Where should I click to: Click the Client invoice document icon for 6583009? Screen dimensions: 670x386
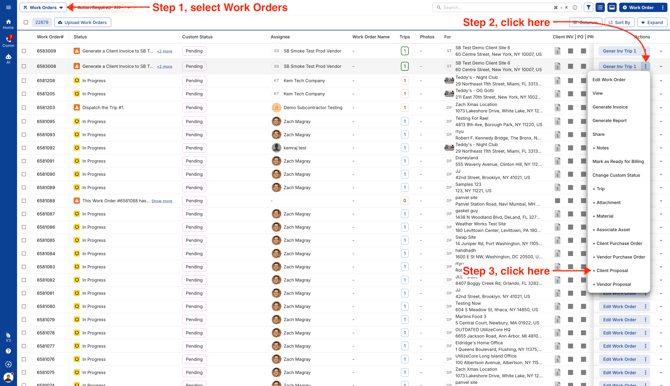pos(557,51)
